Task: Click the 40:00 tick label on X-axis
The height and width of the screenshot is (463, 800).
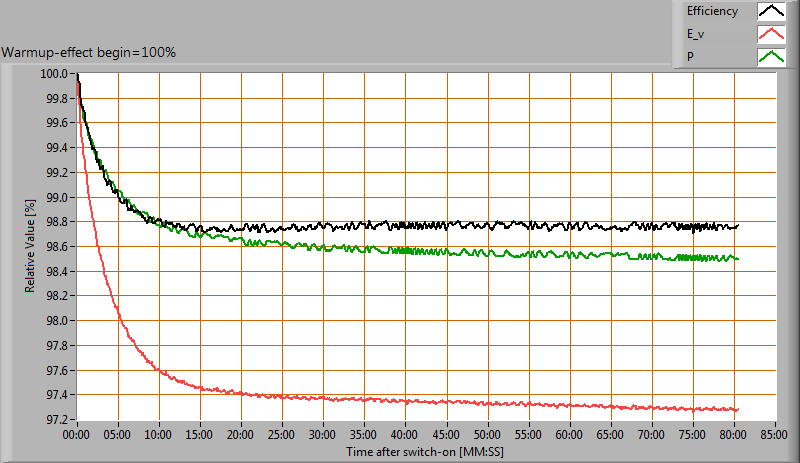Action: coord(405,437)
